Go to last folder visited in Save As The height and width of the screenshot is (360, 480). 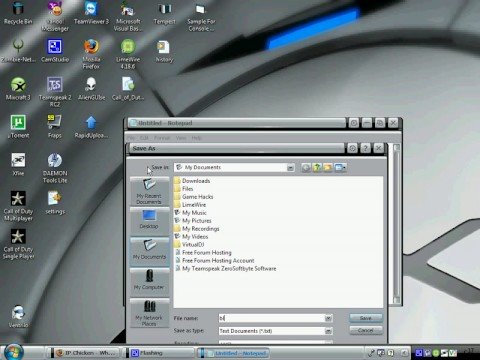click(x=306, y=167)
